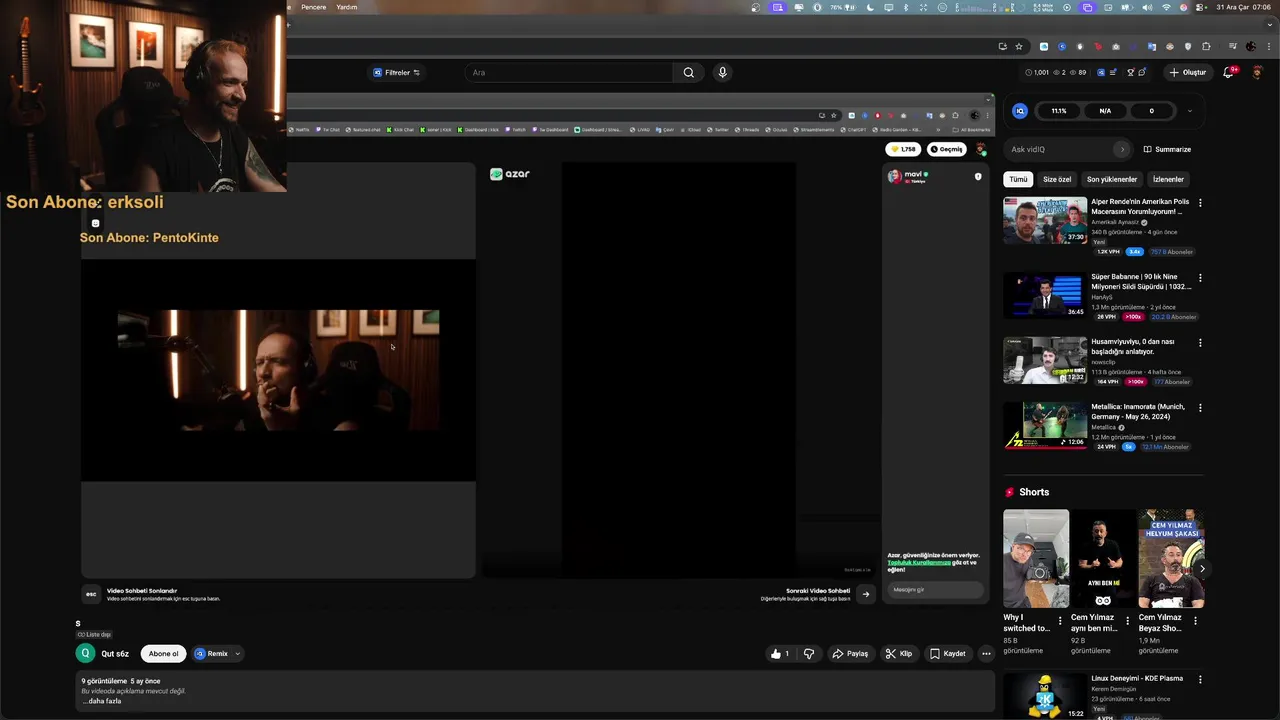
Task: Open the Pencere menu in menu bar
Action: (314, 7)
